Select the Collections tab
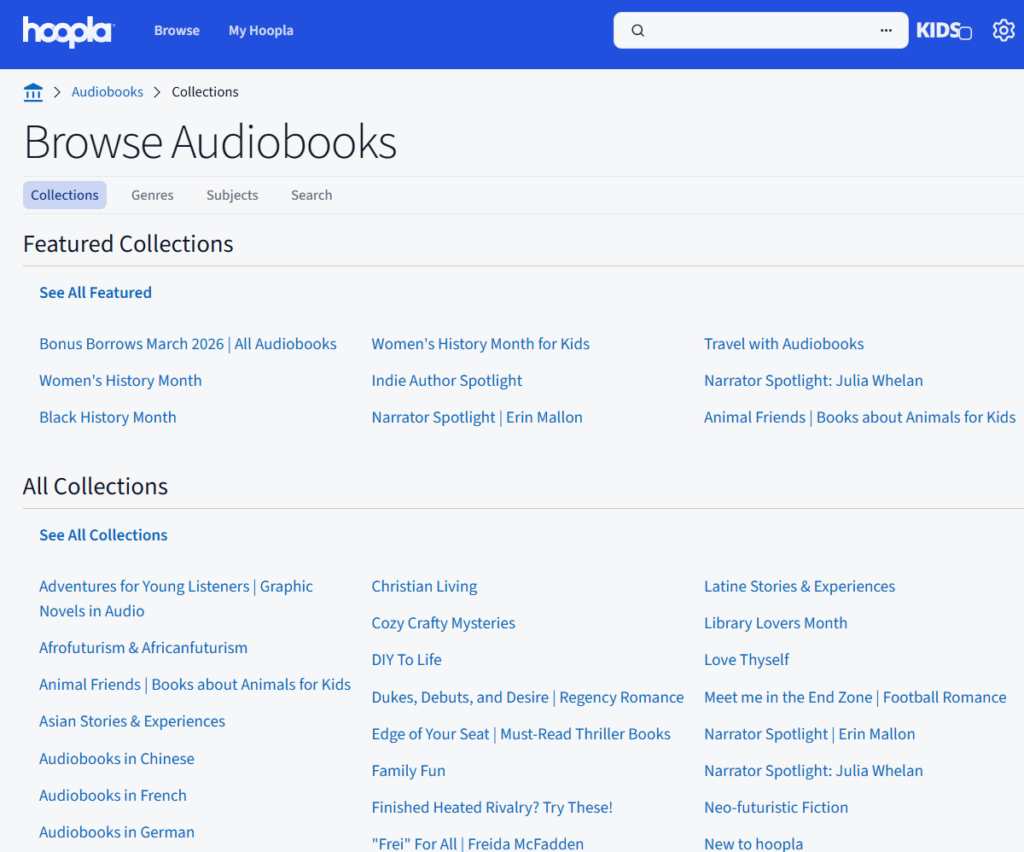This screenshot has width=1024, height=852. 64,195
